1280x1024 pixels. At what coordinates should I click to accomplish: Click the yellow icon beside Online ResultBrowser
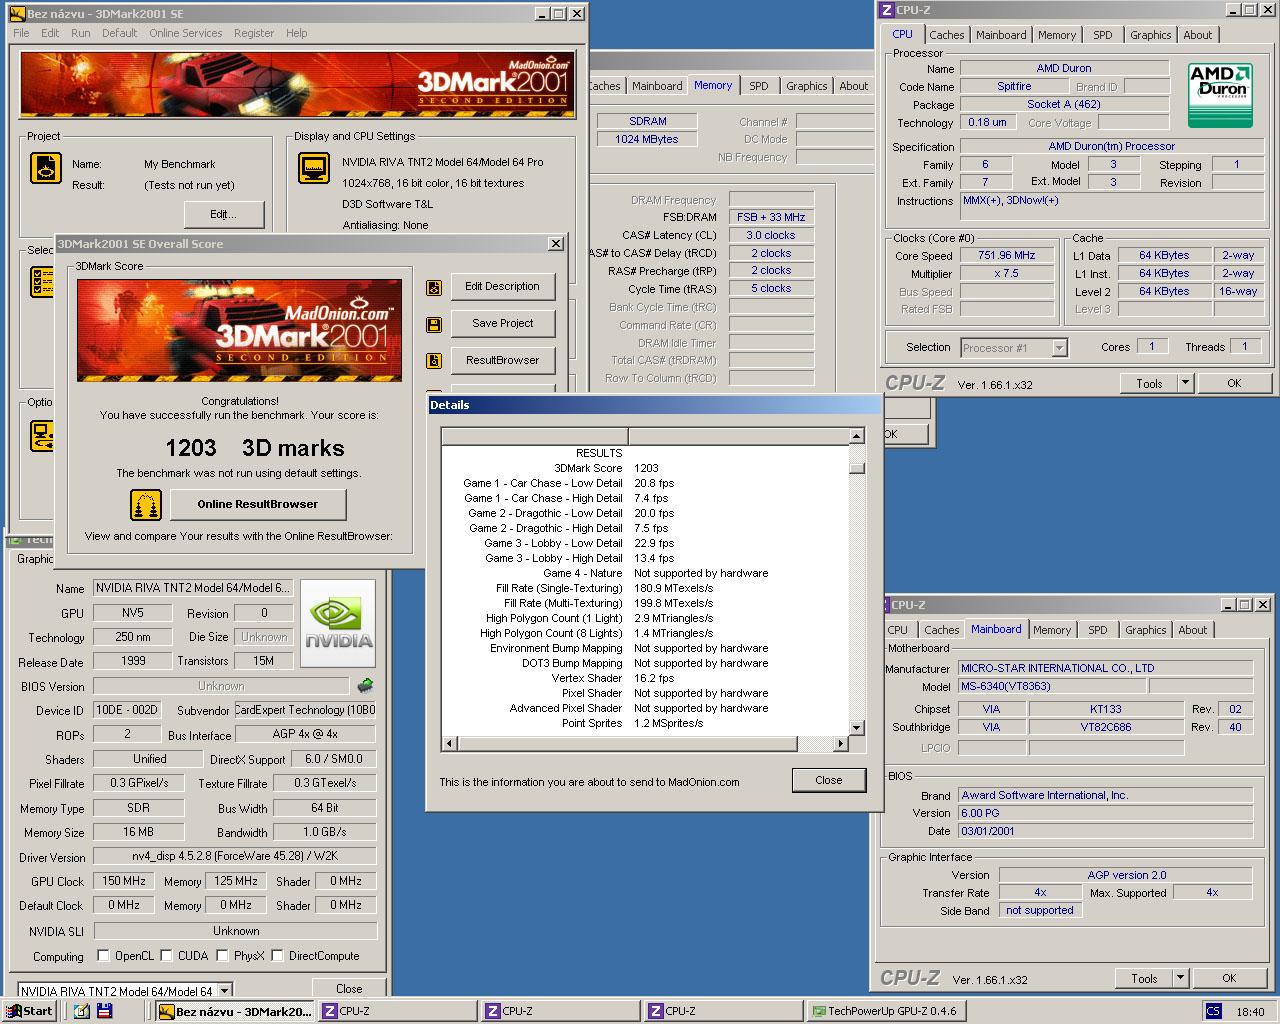pos(146,505)
